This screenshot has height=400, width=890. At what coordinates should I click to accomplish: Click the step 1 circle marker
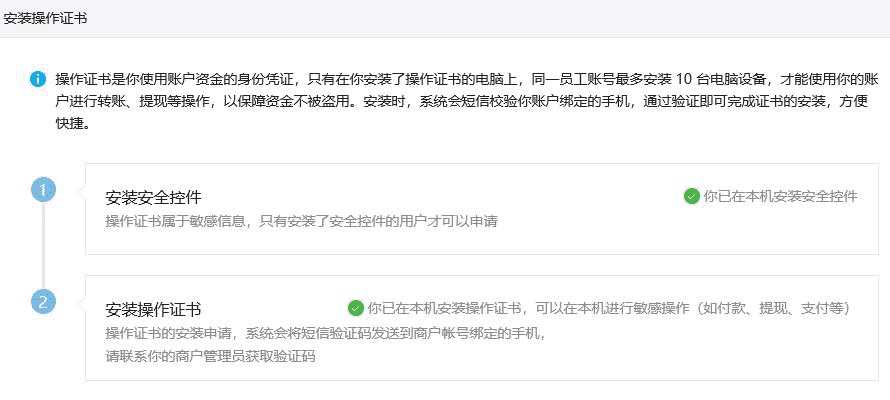tap(43, 190)
